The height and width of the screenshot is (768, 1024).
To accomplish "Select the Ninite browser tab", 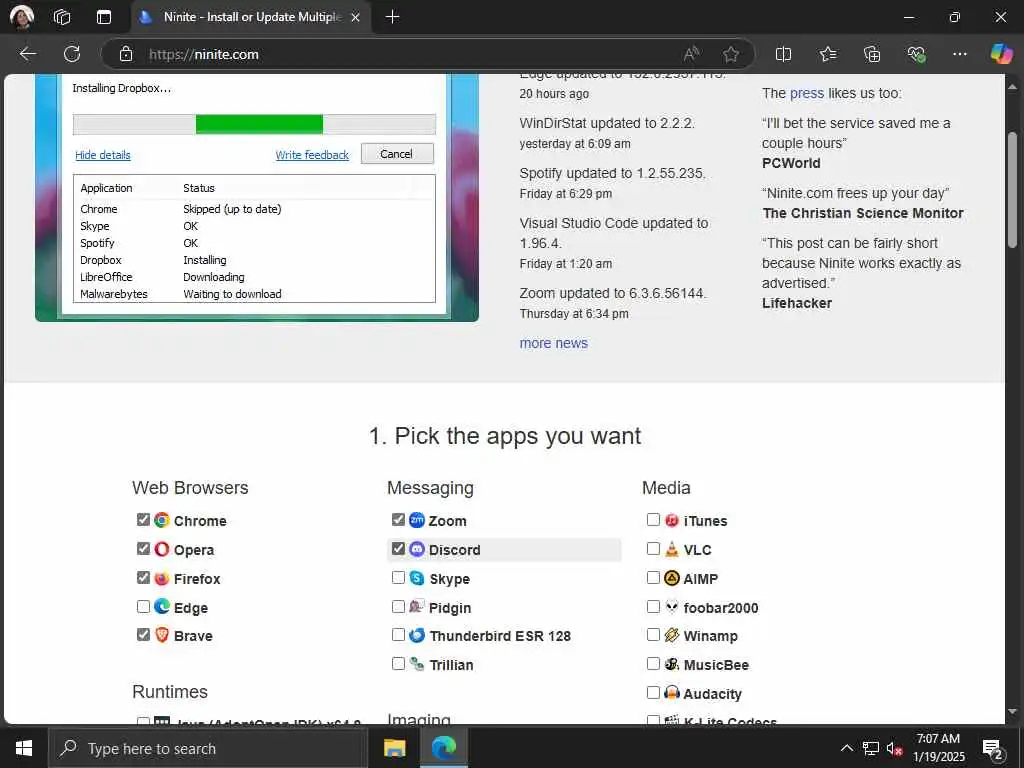I will [x=252, y=17].
